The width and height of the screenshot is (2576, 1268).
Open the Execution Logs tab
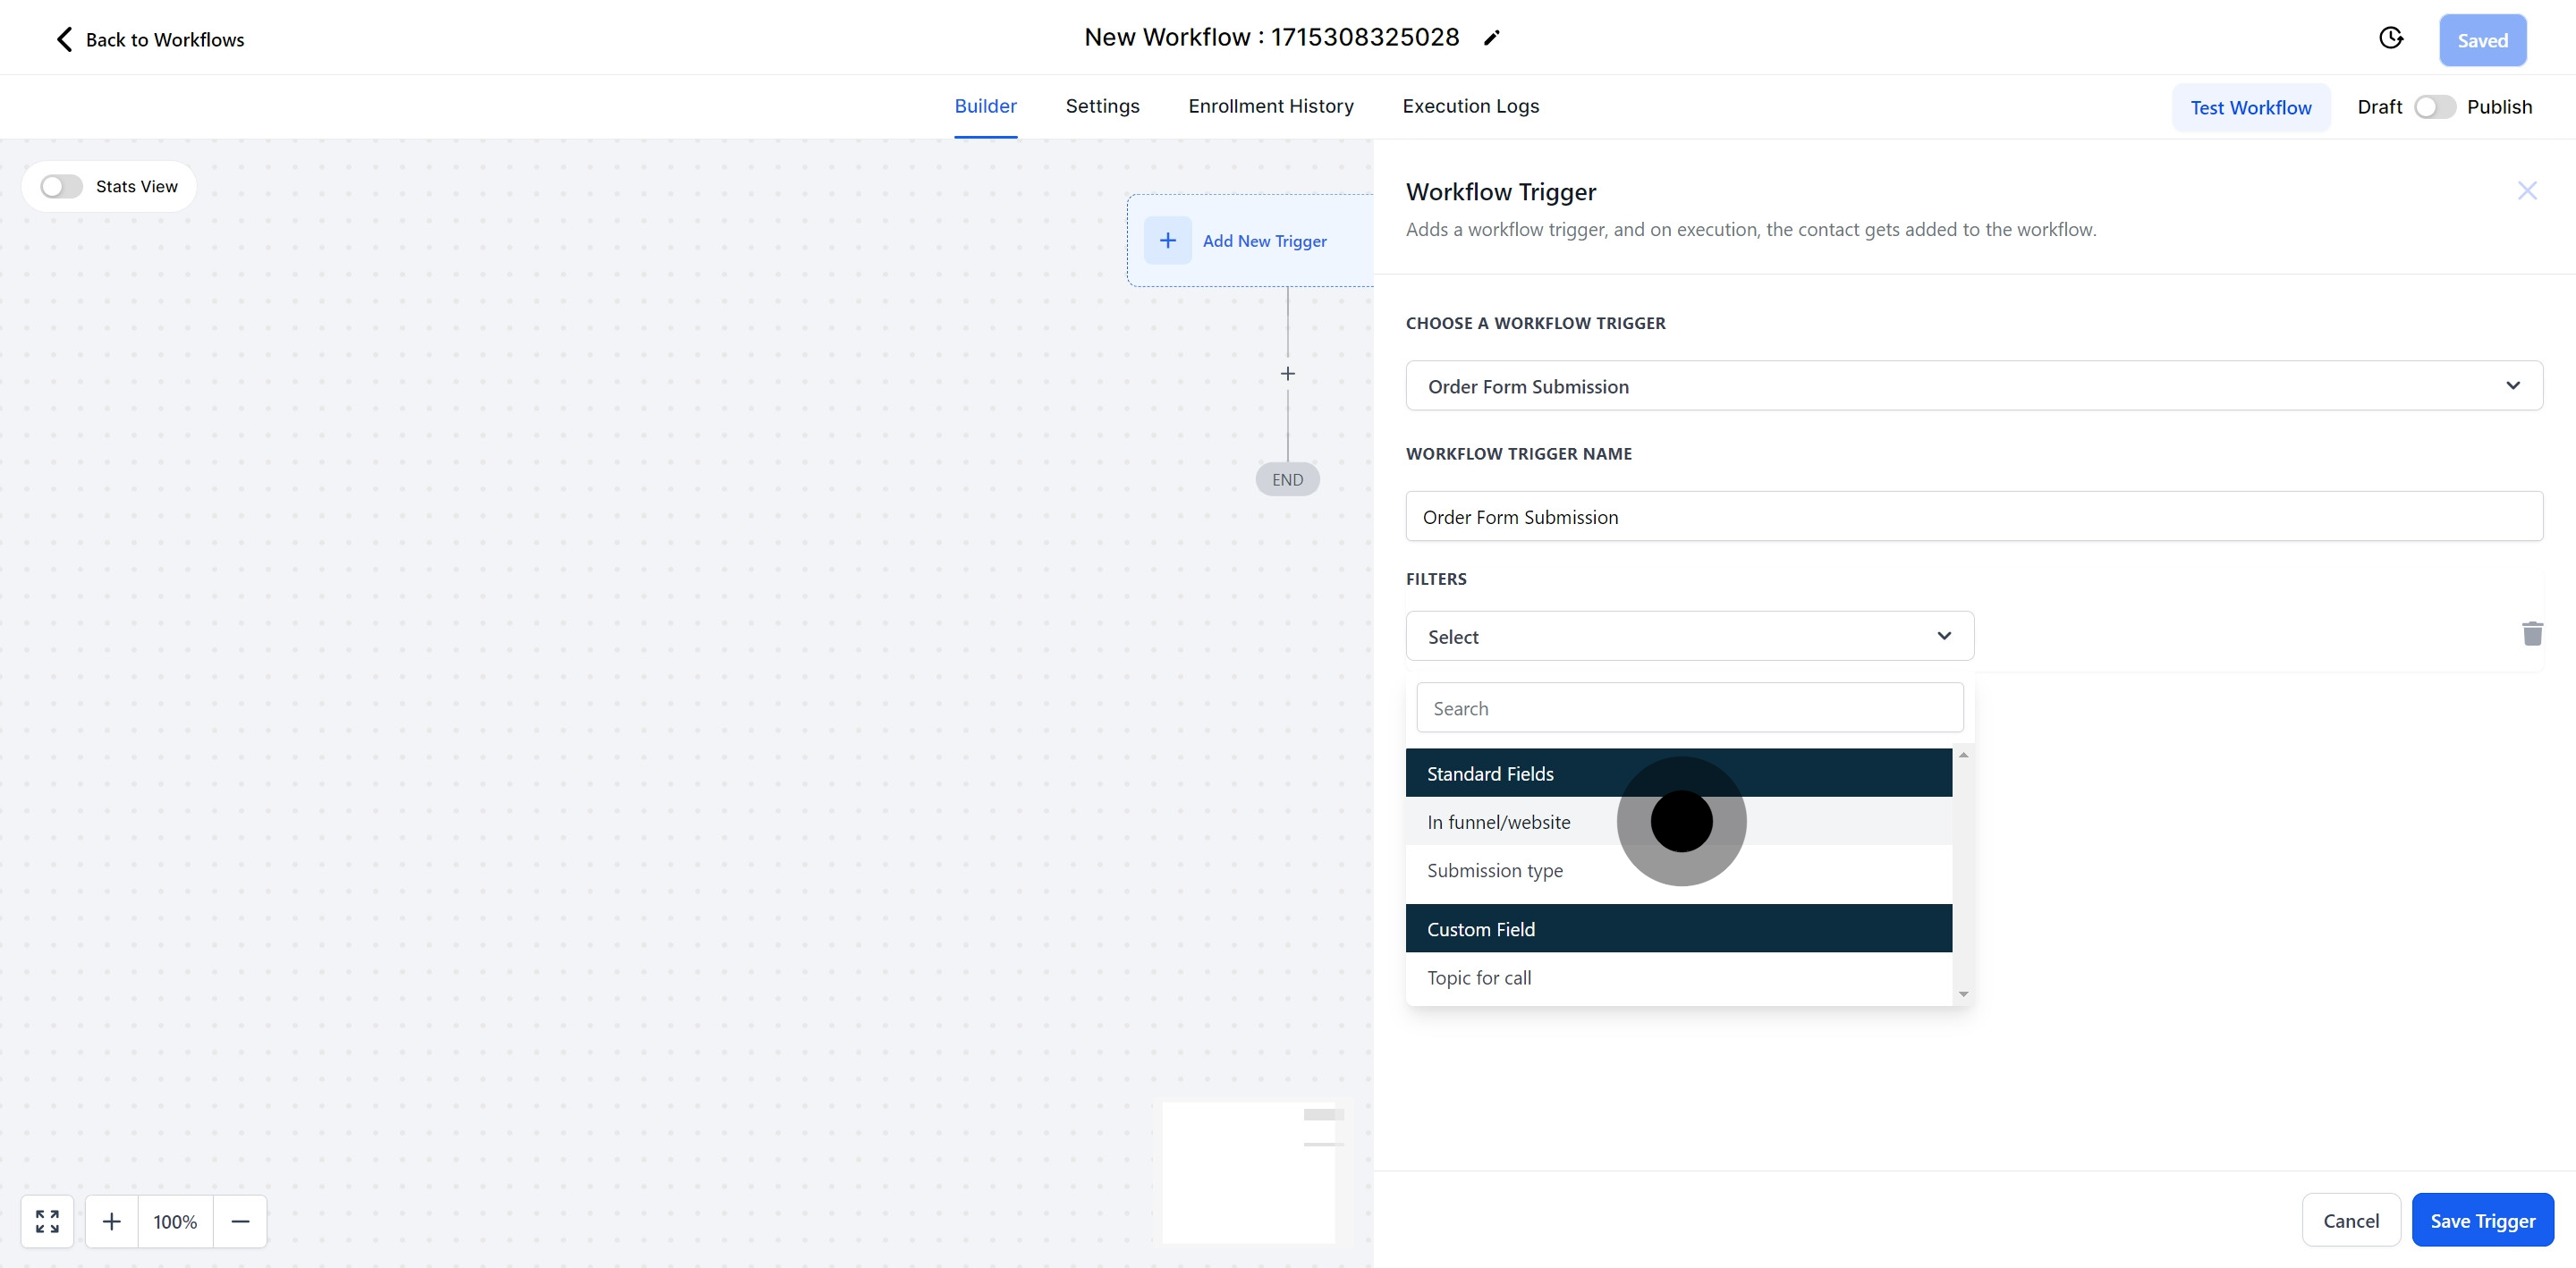[x=1470, y=106]
